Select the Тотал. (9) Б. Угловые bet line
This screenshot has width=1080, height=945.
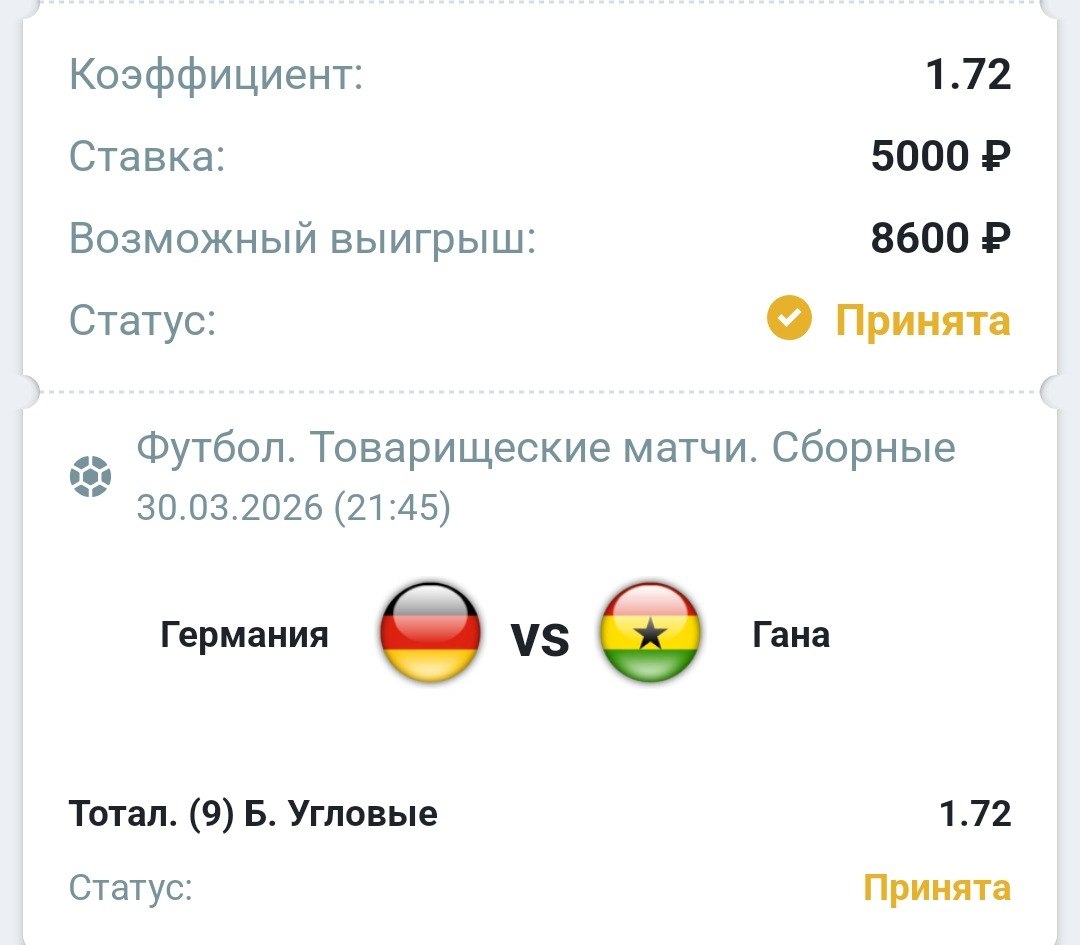point(253,814)
